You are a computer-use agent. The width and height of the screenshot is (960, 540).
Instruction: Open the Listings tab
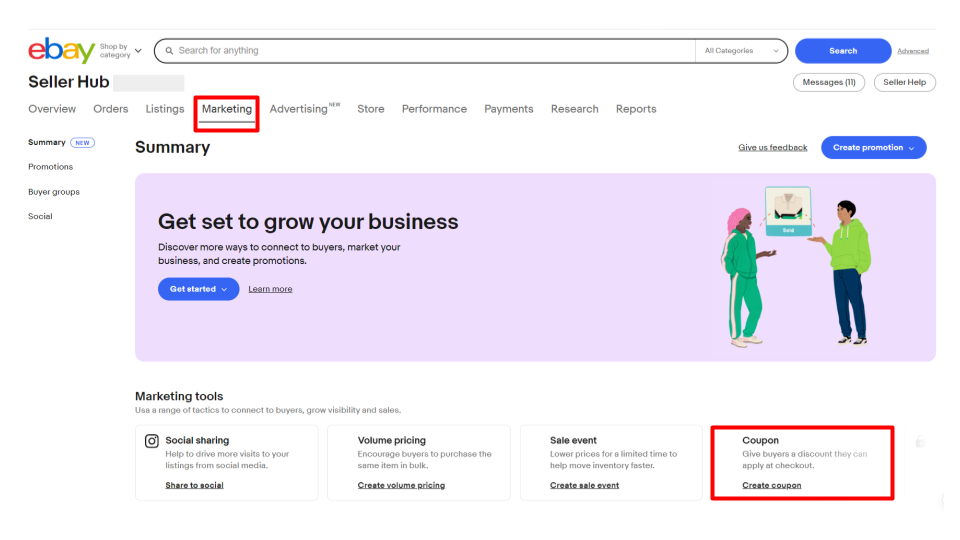click(165, 109)
